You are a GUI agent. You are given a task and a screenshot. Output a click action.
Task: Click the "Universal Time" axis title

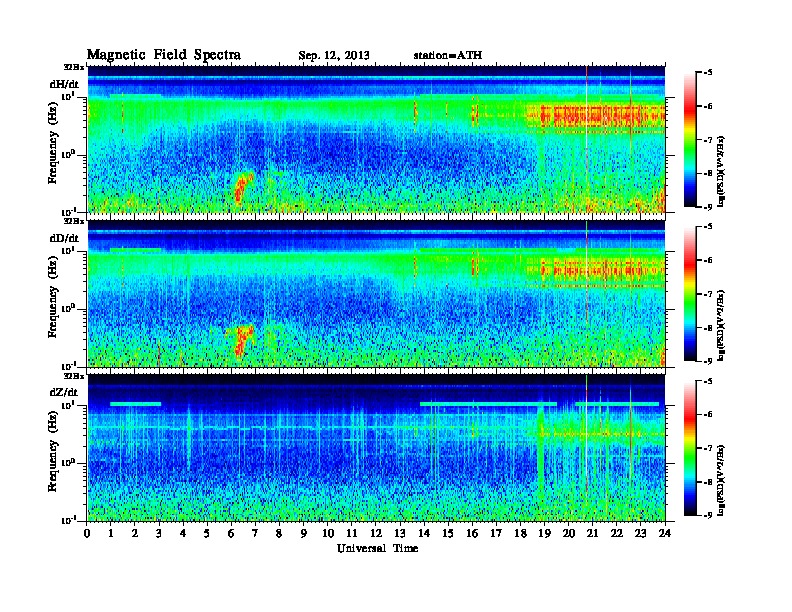[377, 548]
